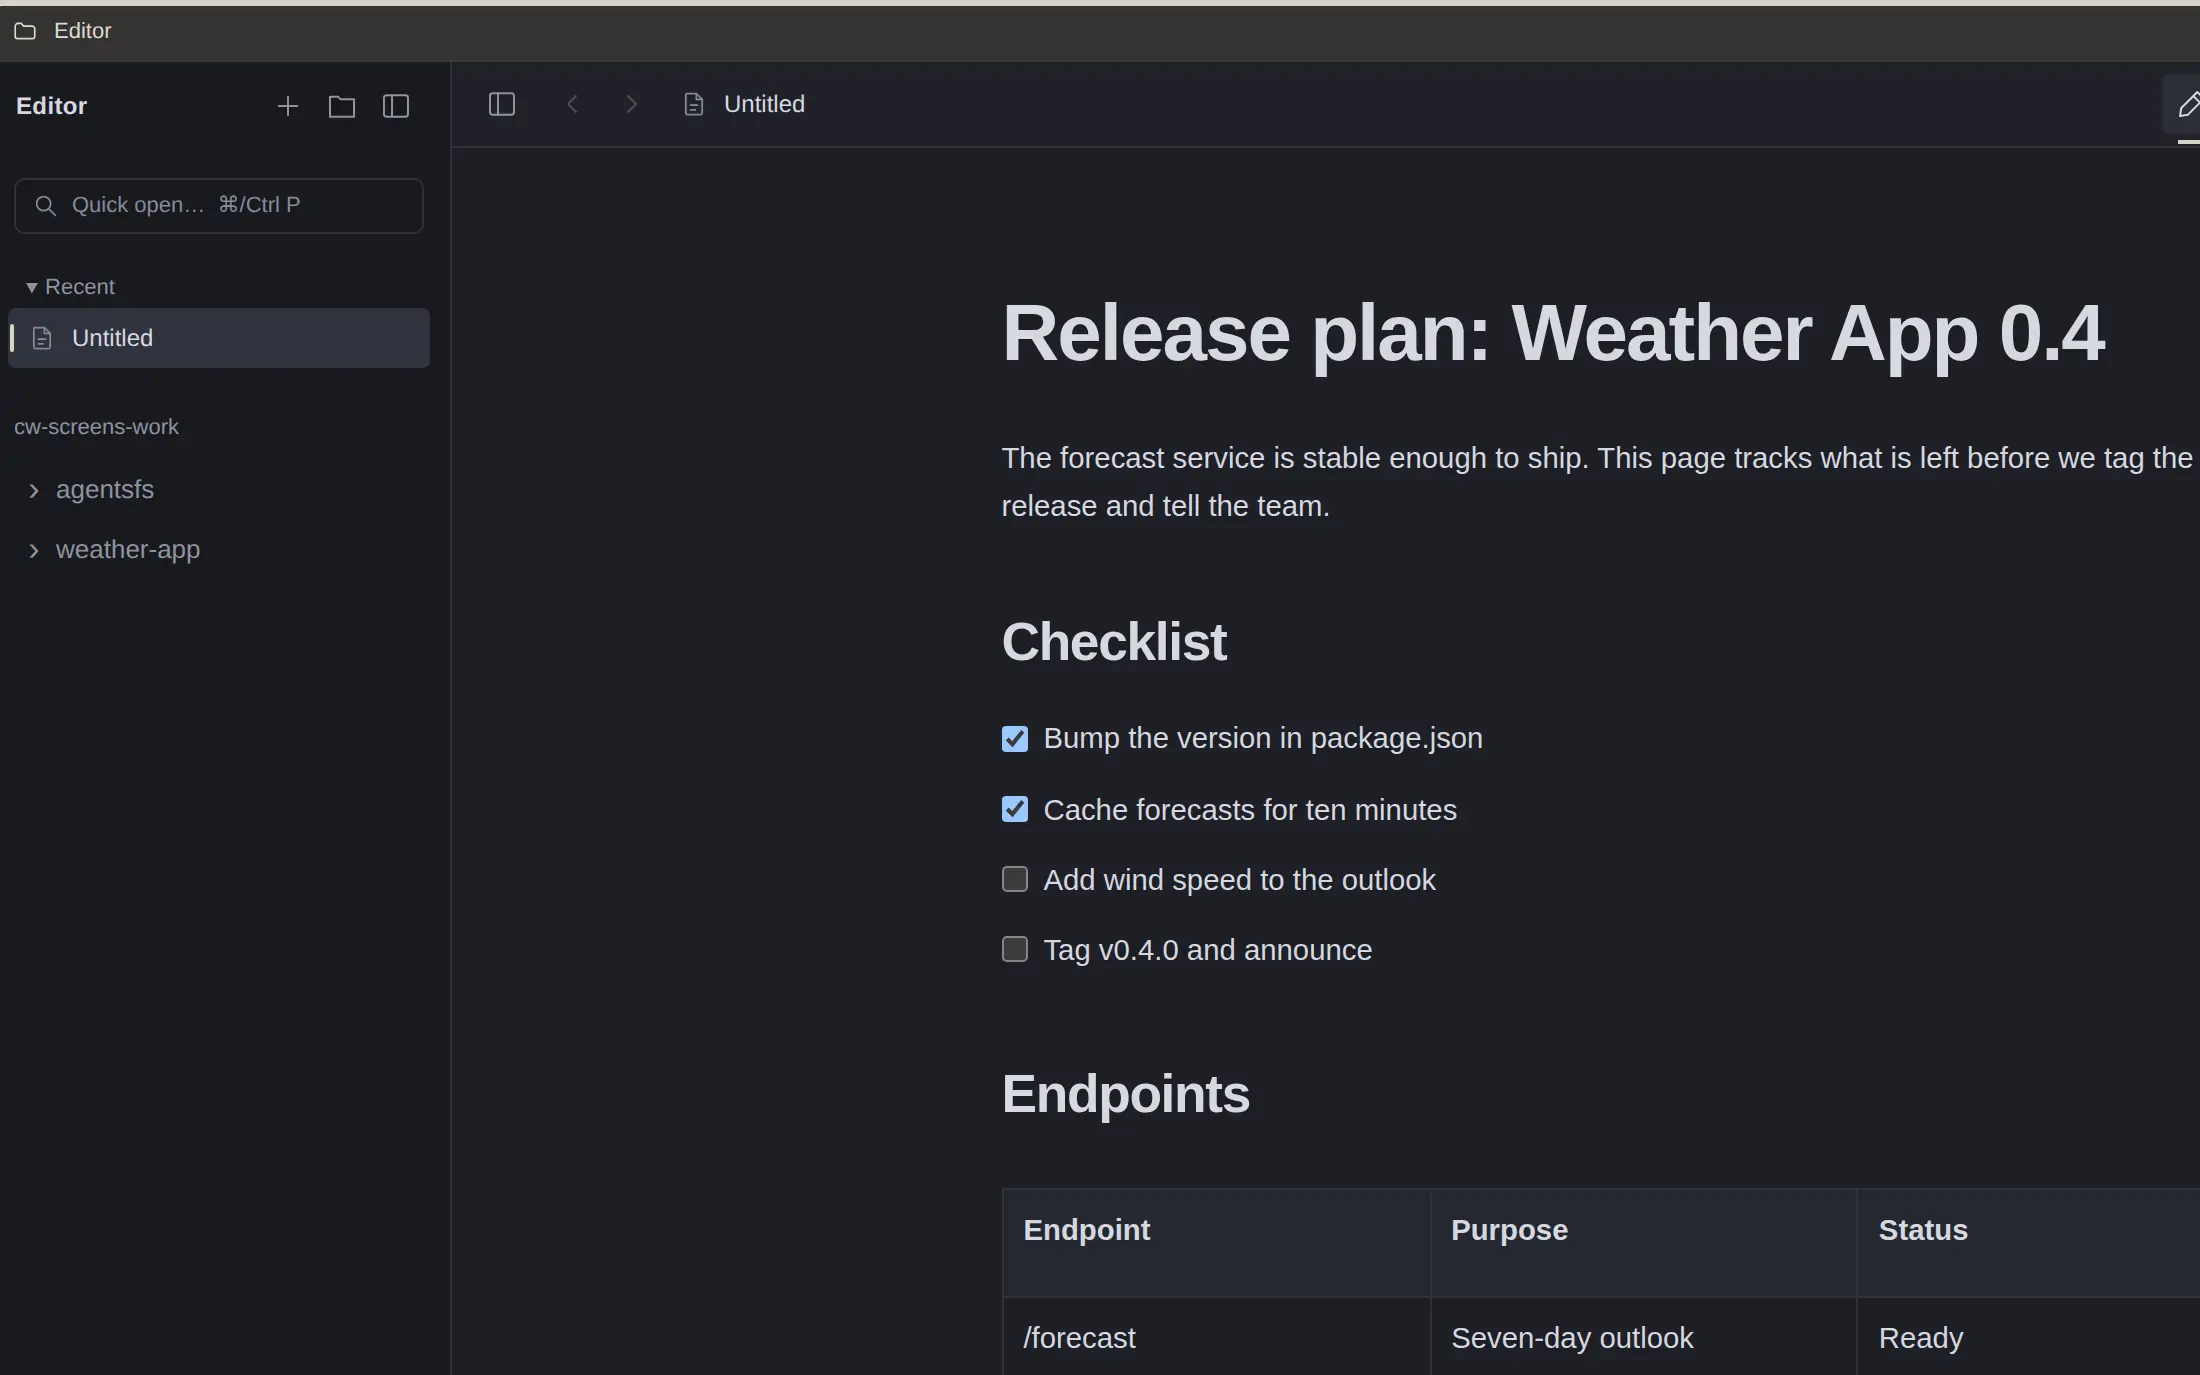Uncheck Bump the version in package.json
The height and width of the screenshot is (1375, 2200).
pos(1015,739)
